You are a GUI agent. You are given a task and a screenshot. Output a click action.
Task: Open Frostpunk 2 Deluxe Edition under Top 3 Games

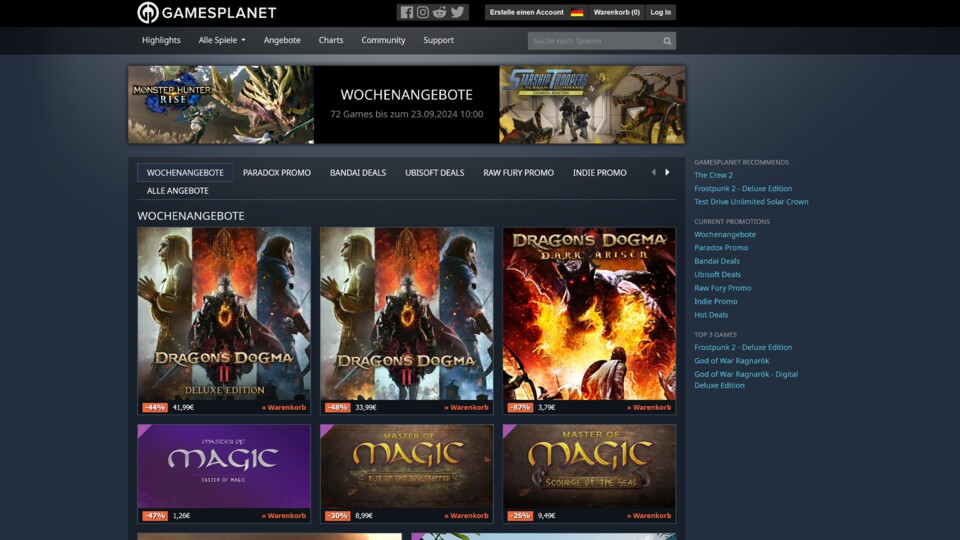(743, 347)
